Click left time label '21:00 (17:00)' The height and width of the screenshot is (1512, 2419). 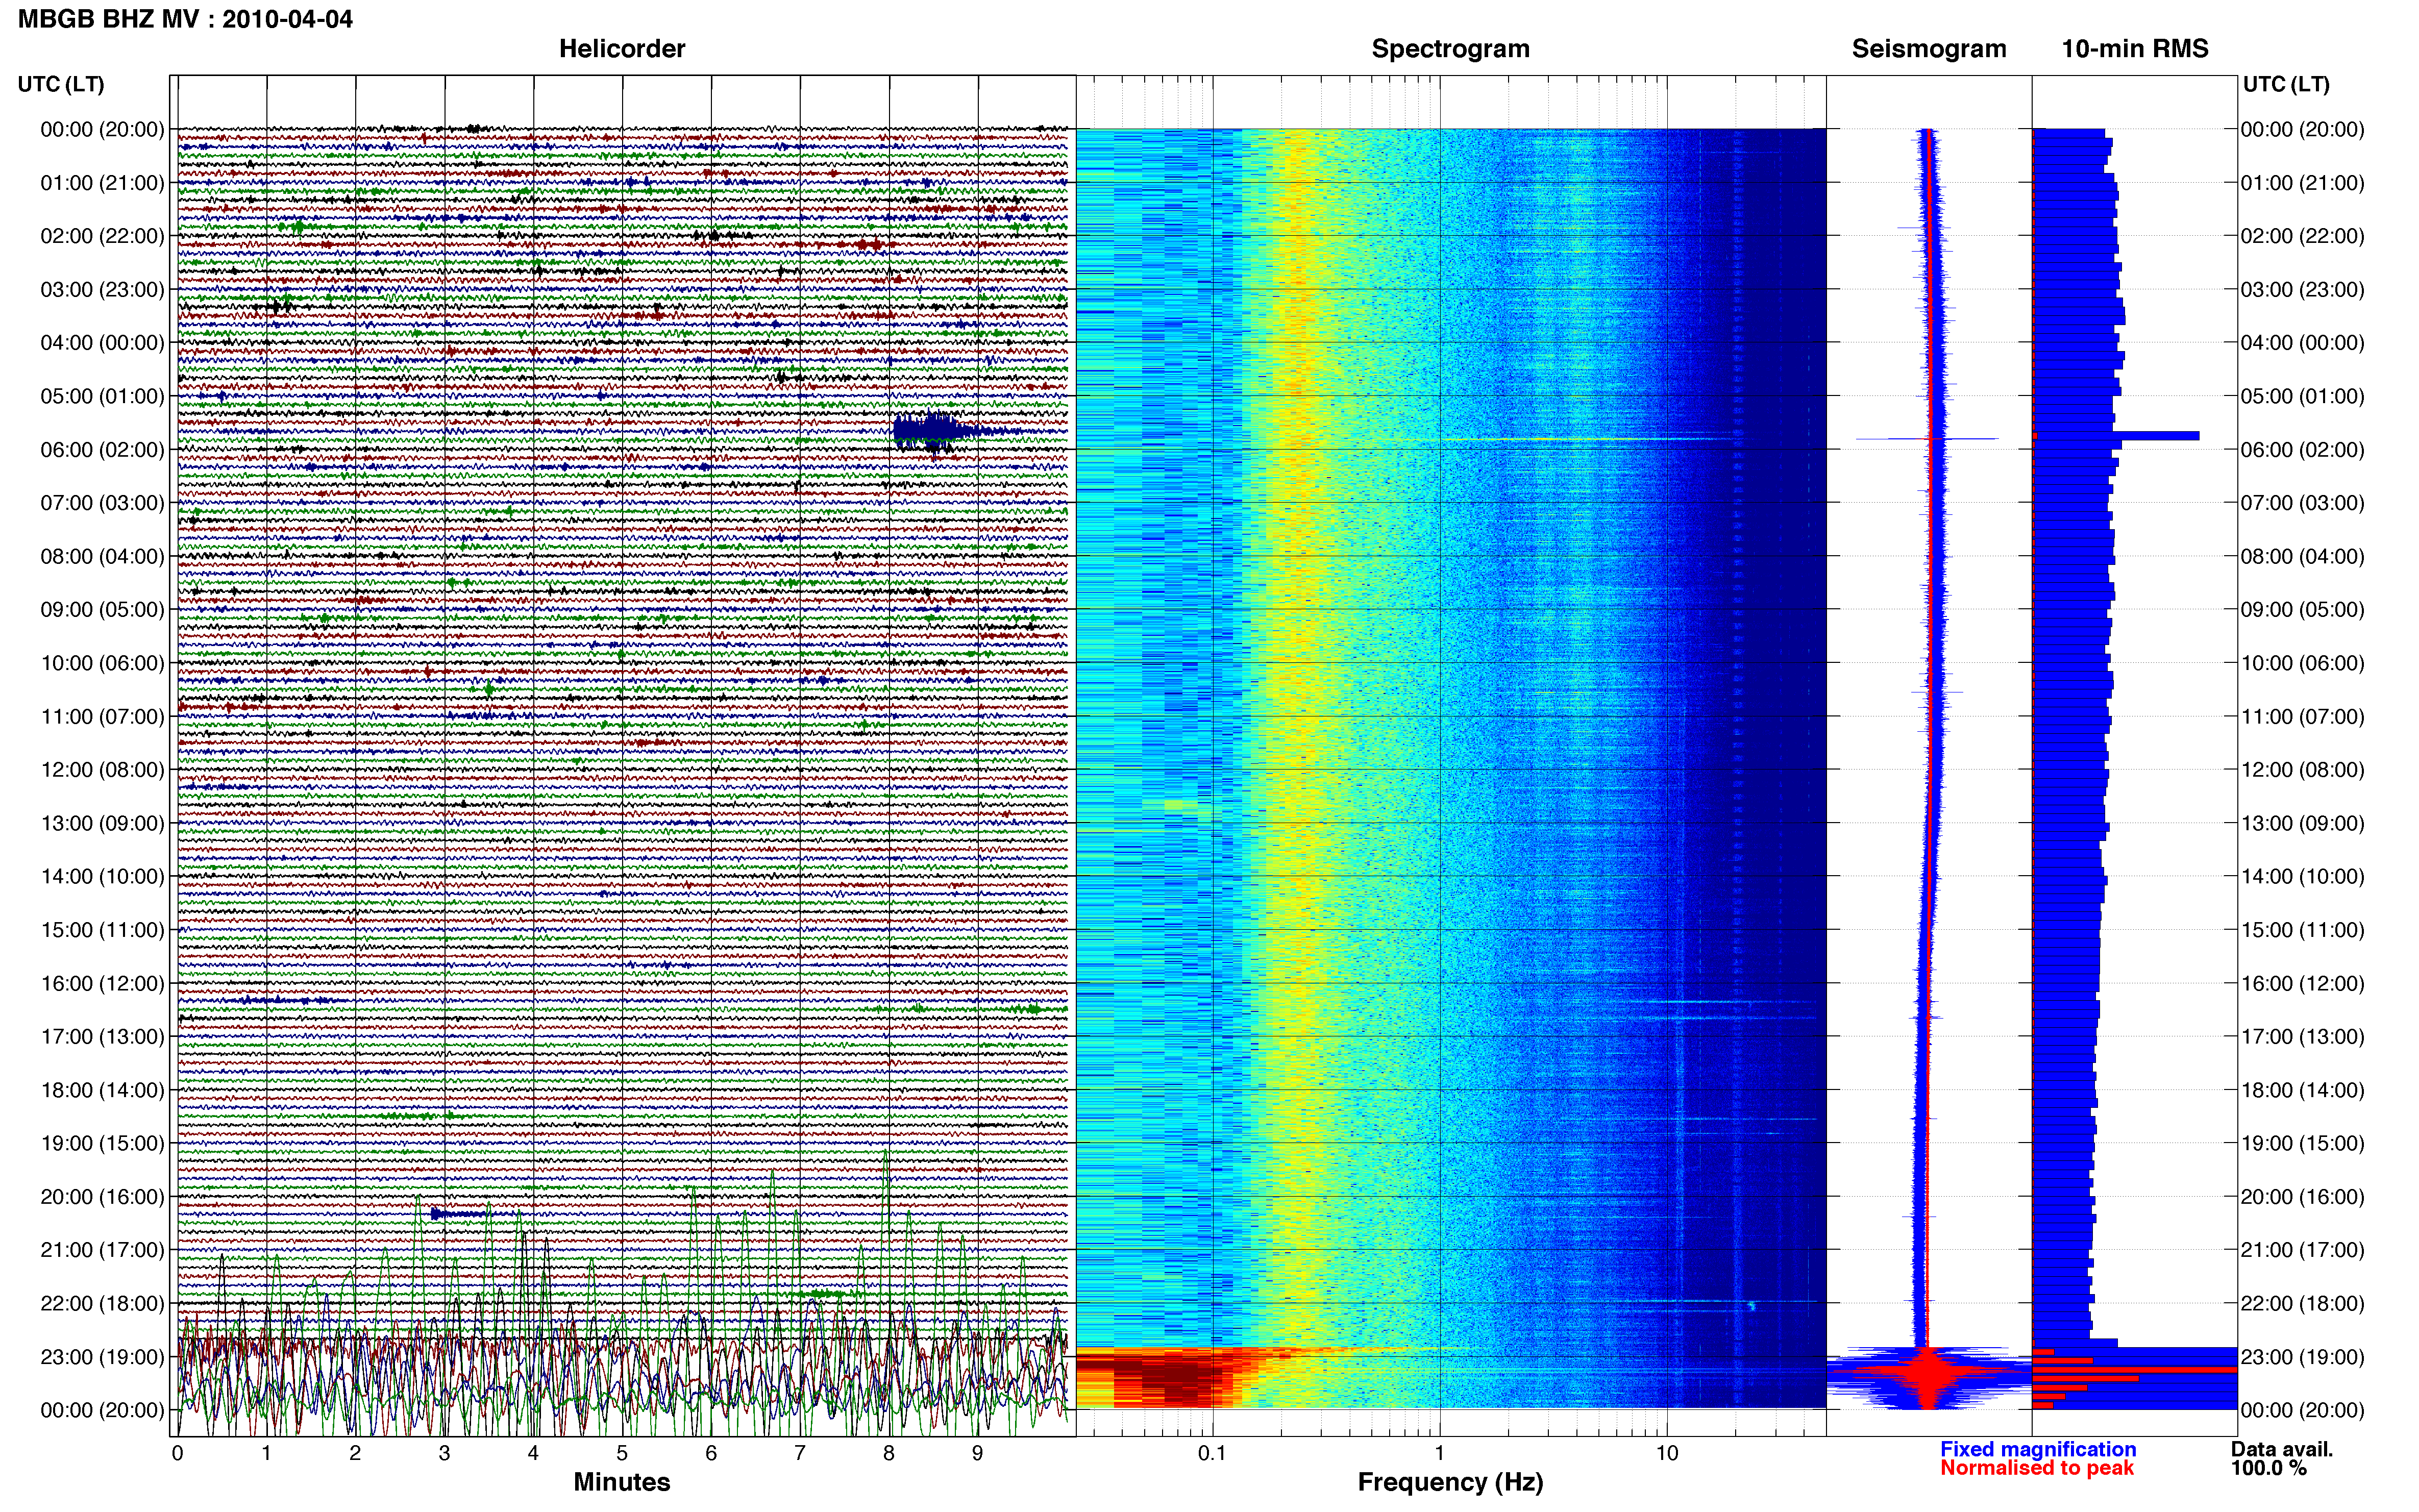point(102,1250)
